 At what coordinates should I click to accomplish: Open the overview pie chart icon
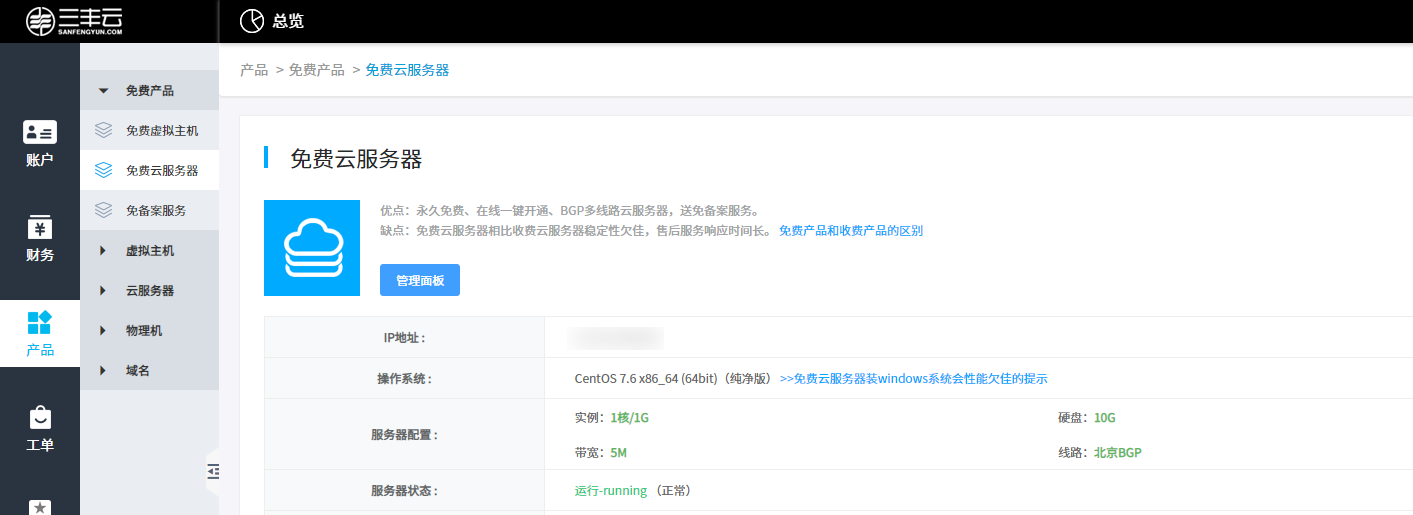tap(252, 21)
